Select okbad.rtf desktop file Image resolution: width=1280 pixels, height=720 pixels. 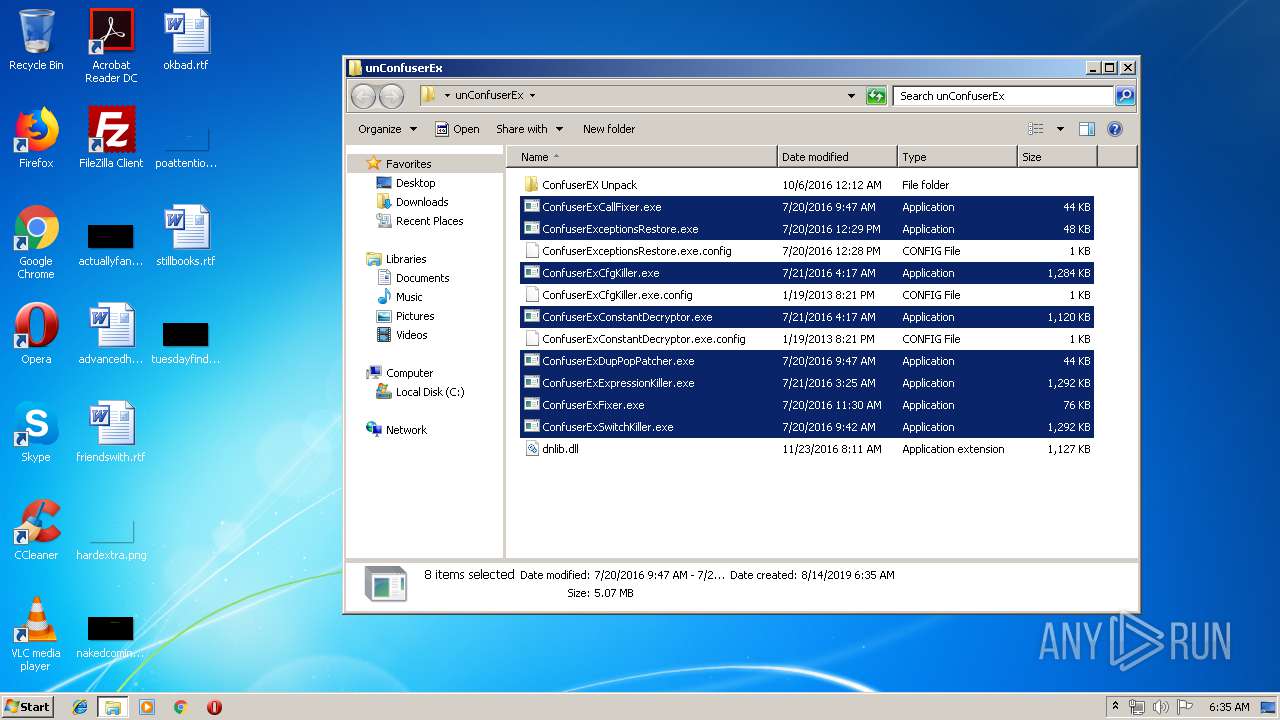[186, 40]
